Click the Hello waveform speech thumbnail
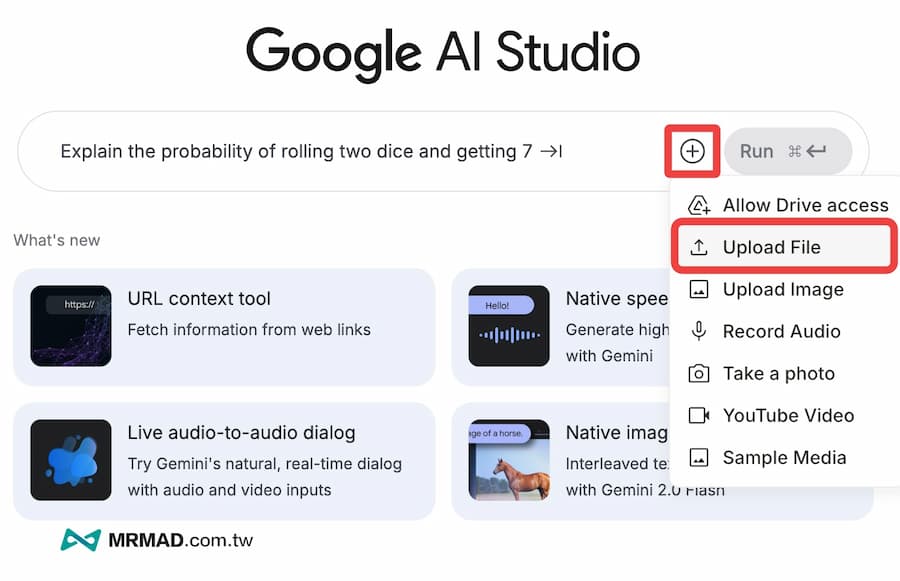The width and height of the screenshot is (900, 581). [509, 326]
